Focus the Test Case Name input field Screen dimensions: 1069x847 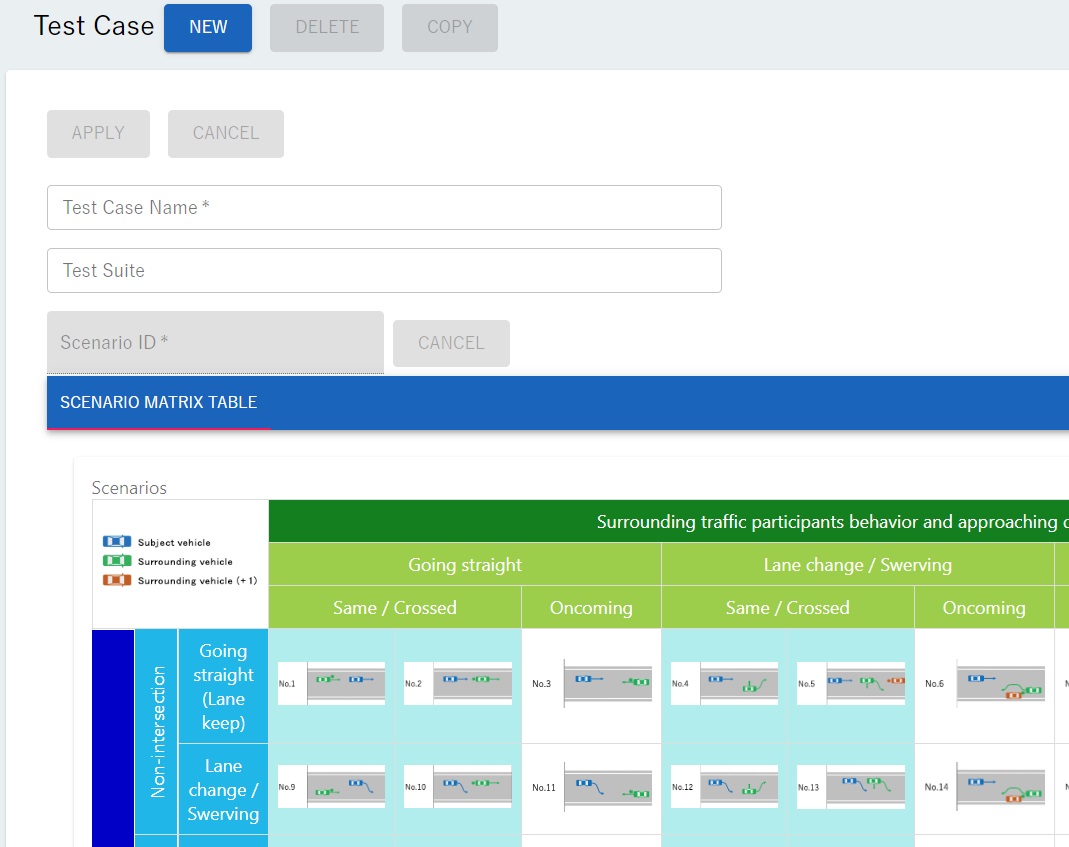coord(384,207)
